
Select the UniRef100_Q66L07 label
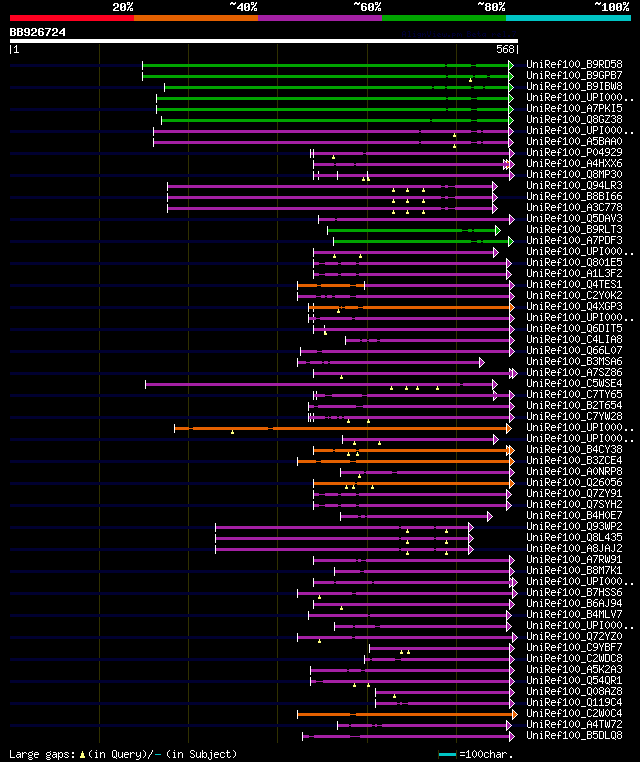click(574, 350)
